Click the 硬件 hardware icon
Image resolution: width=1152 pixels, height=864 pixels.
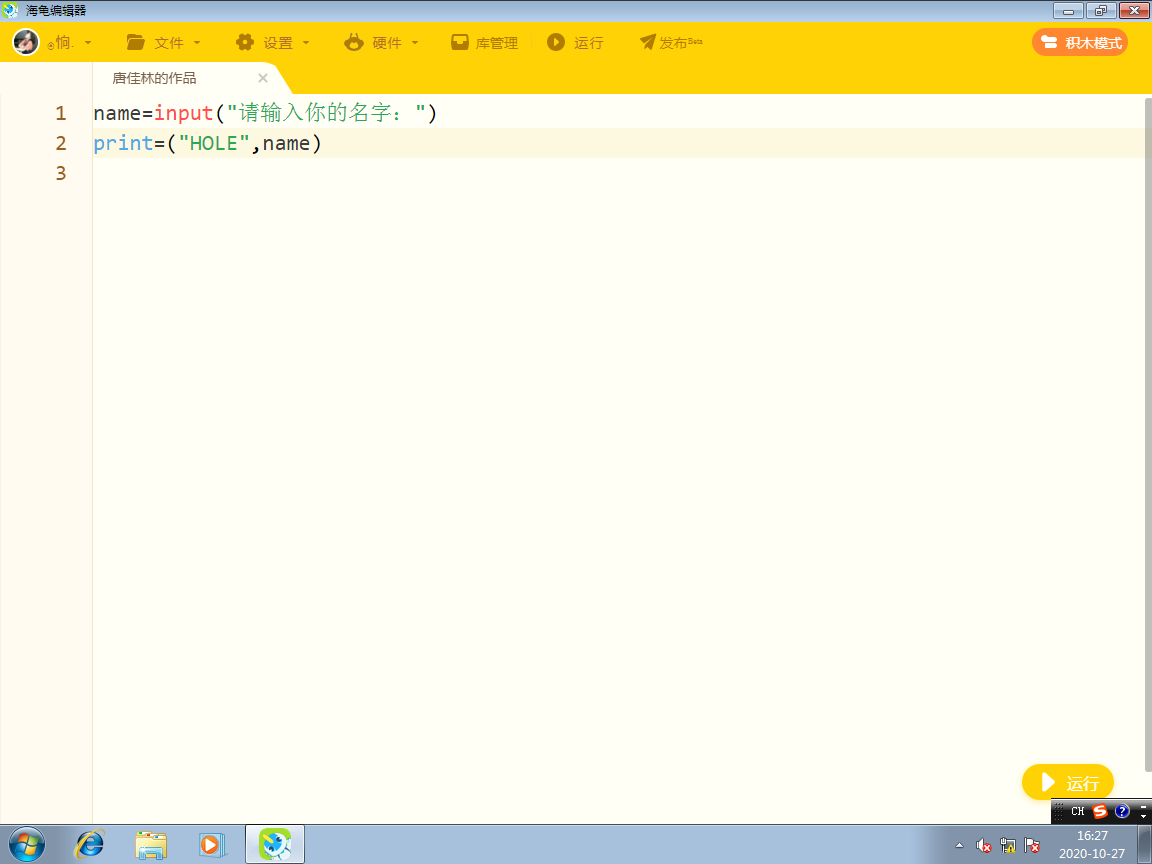pos(354,42)
